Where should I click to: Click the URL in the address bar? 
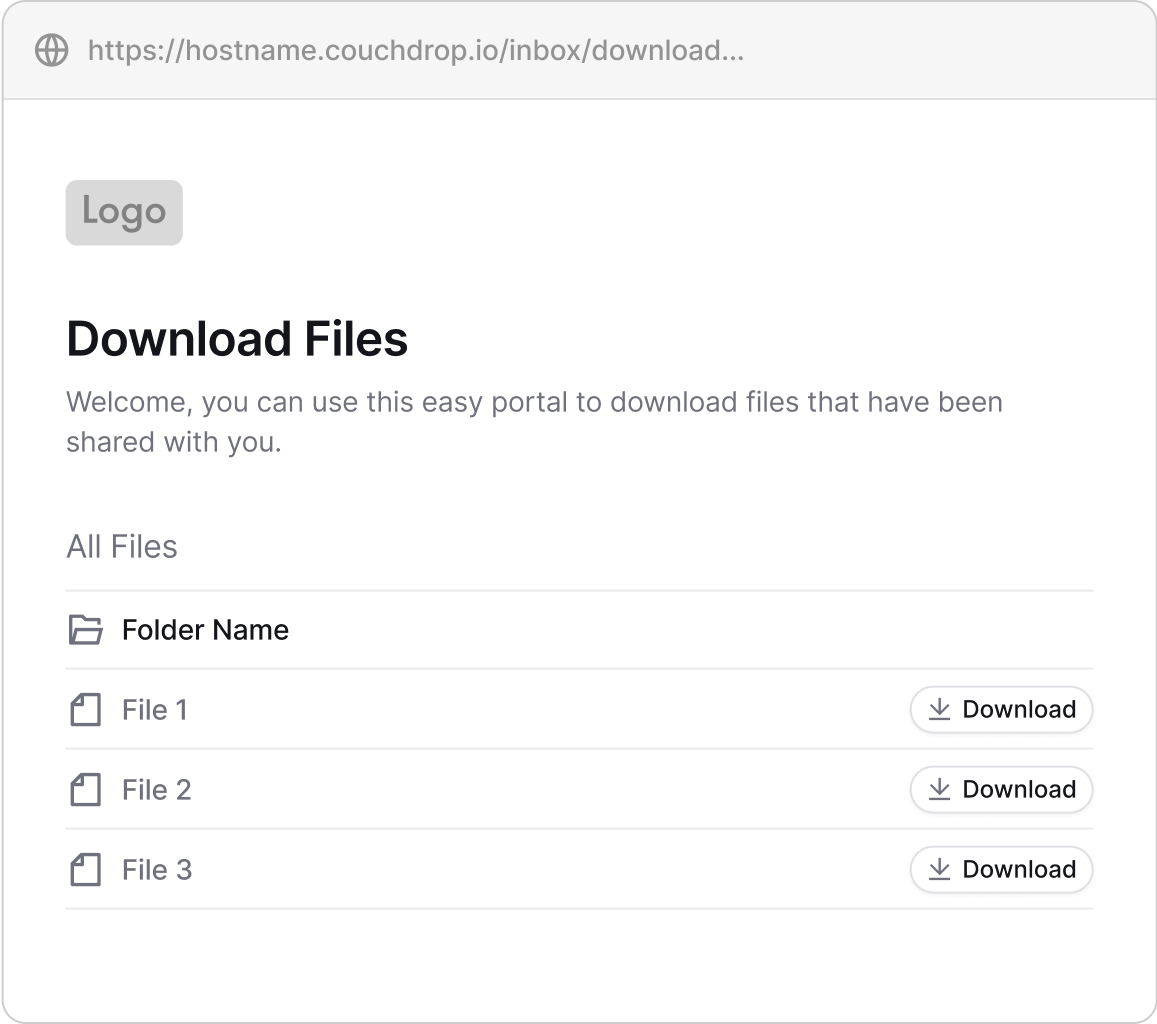tap(415, 49)
